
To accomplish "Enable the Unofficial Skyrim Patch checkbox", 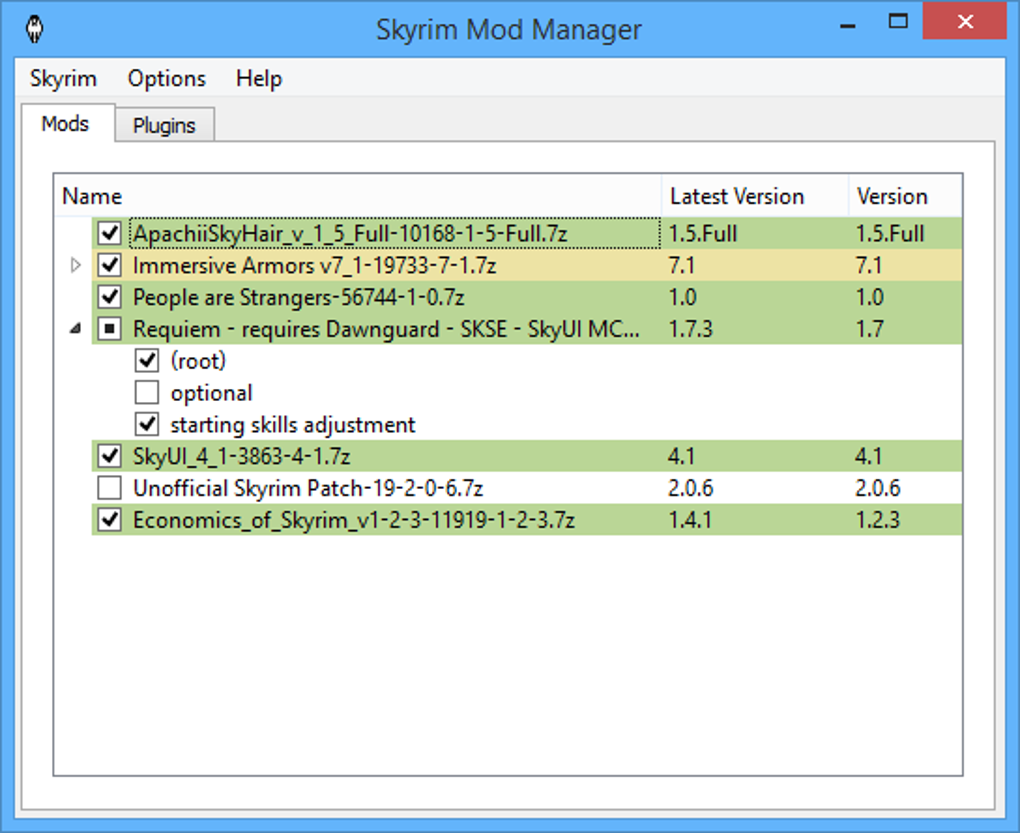I will (109, 488).
